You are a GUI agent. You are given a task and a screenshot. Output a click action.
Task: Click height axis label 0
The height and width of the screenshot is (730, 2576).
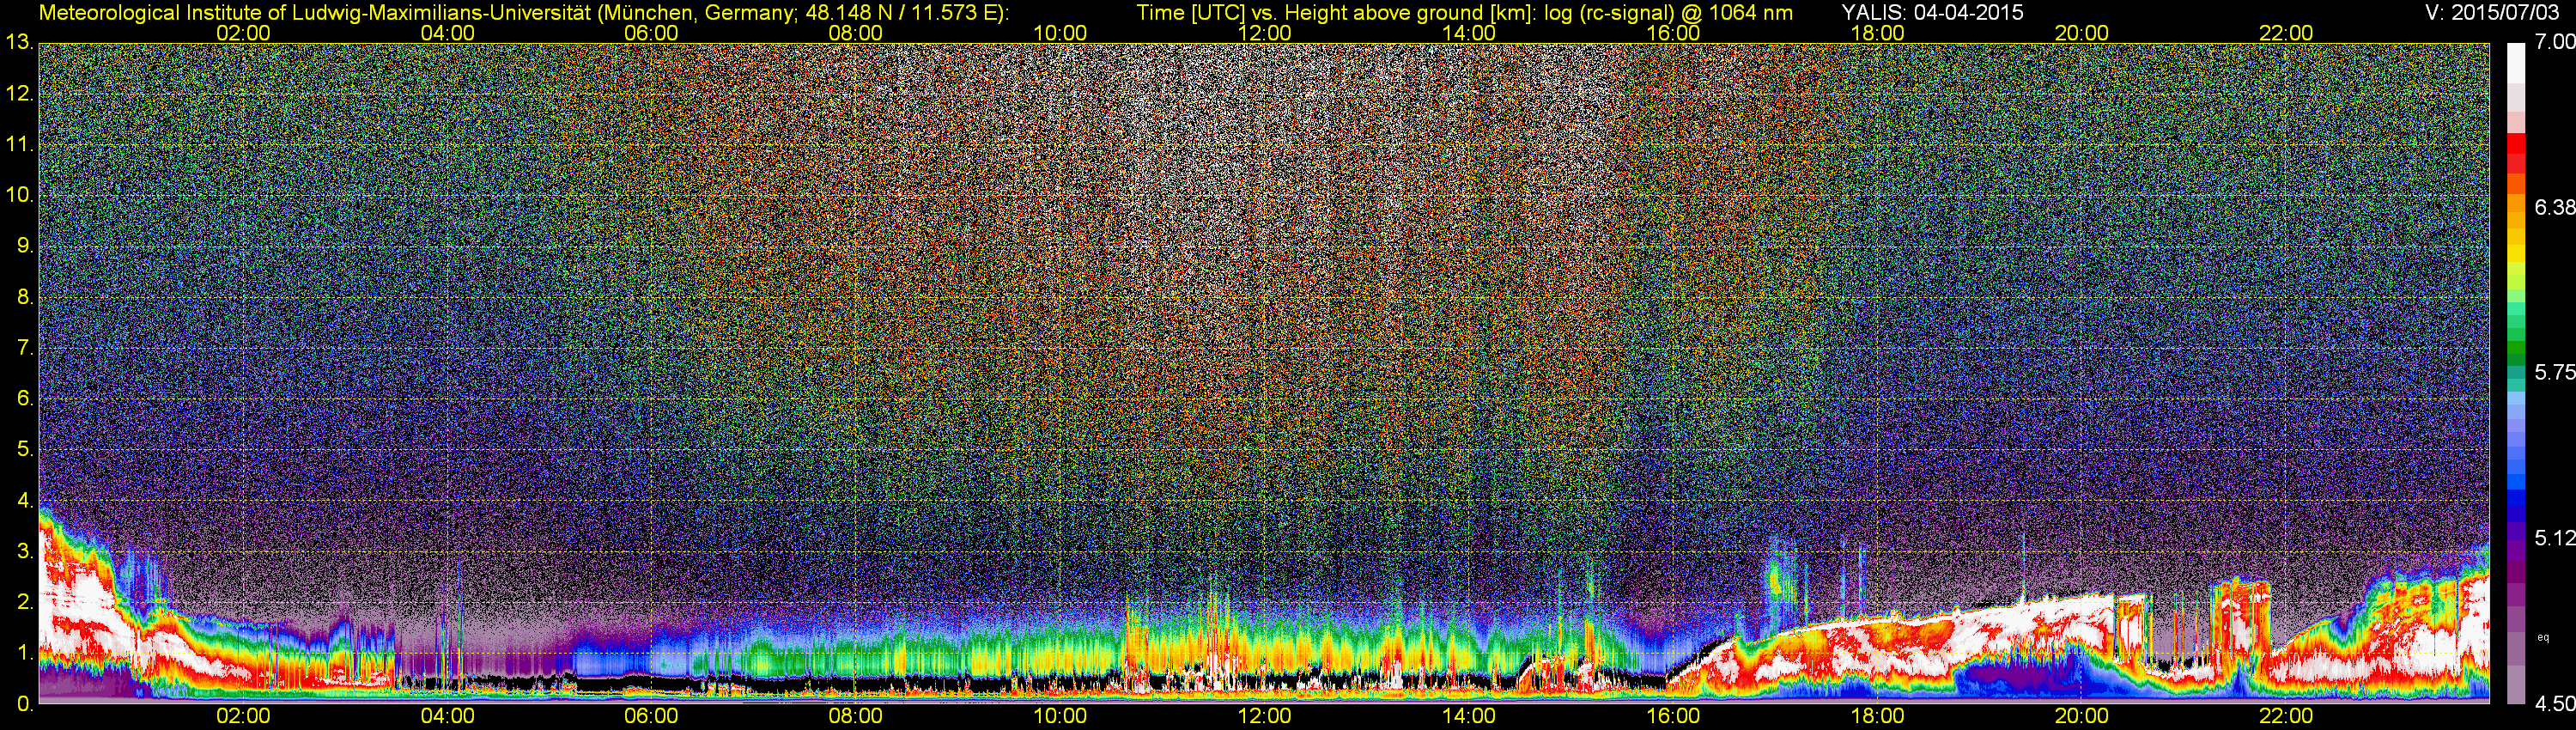25,703
